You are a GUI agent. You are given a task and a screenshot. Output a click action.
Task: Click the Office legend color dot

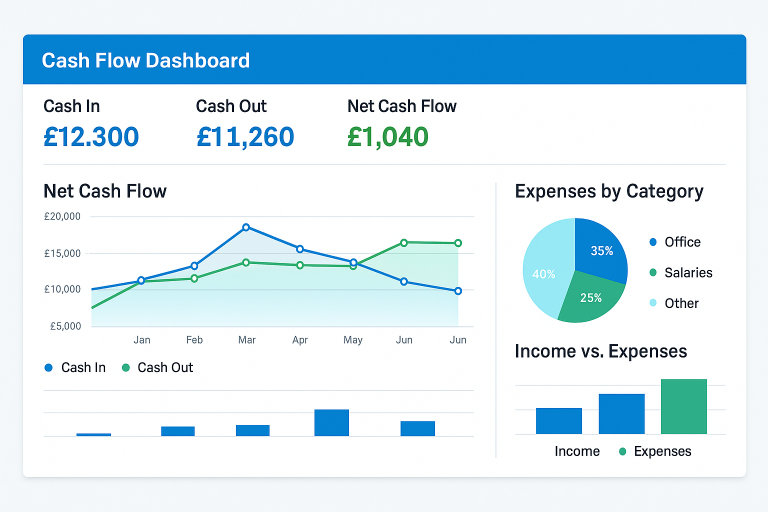coord(653,242)
